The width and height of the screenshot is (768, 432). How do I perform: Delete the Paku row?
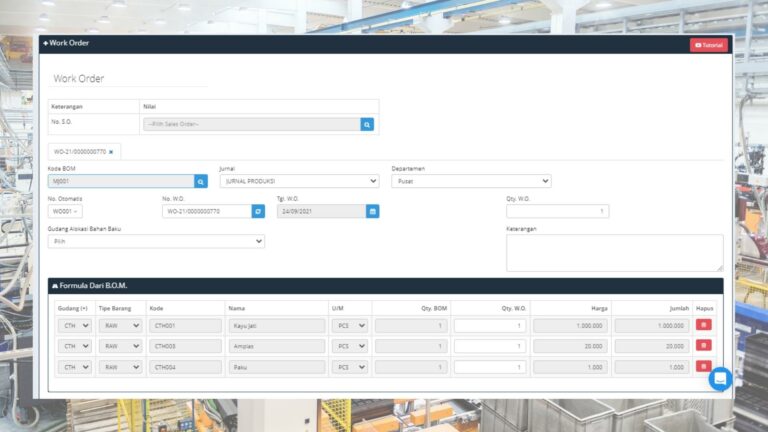703,366
